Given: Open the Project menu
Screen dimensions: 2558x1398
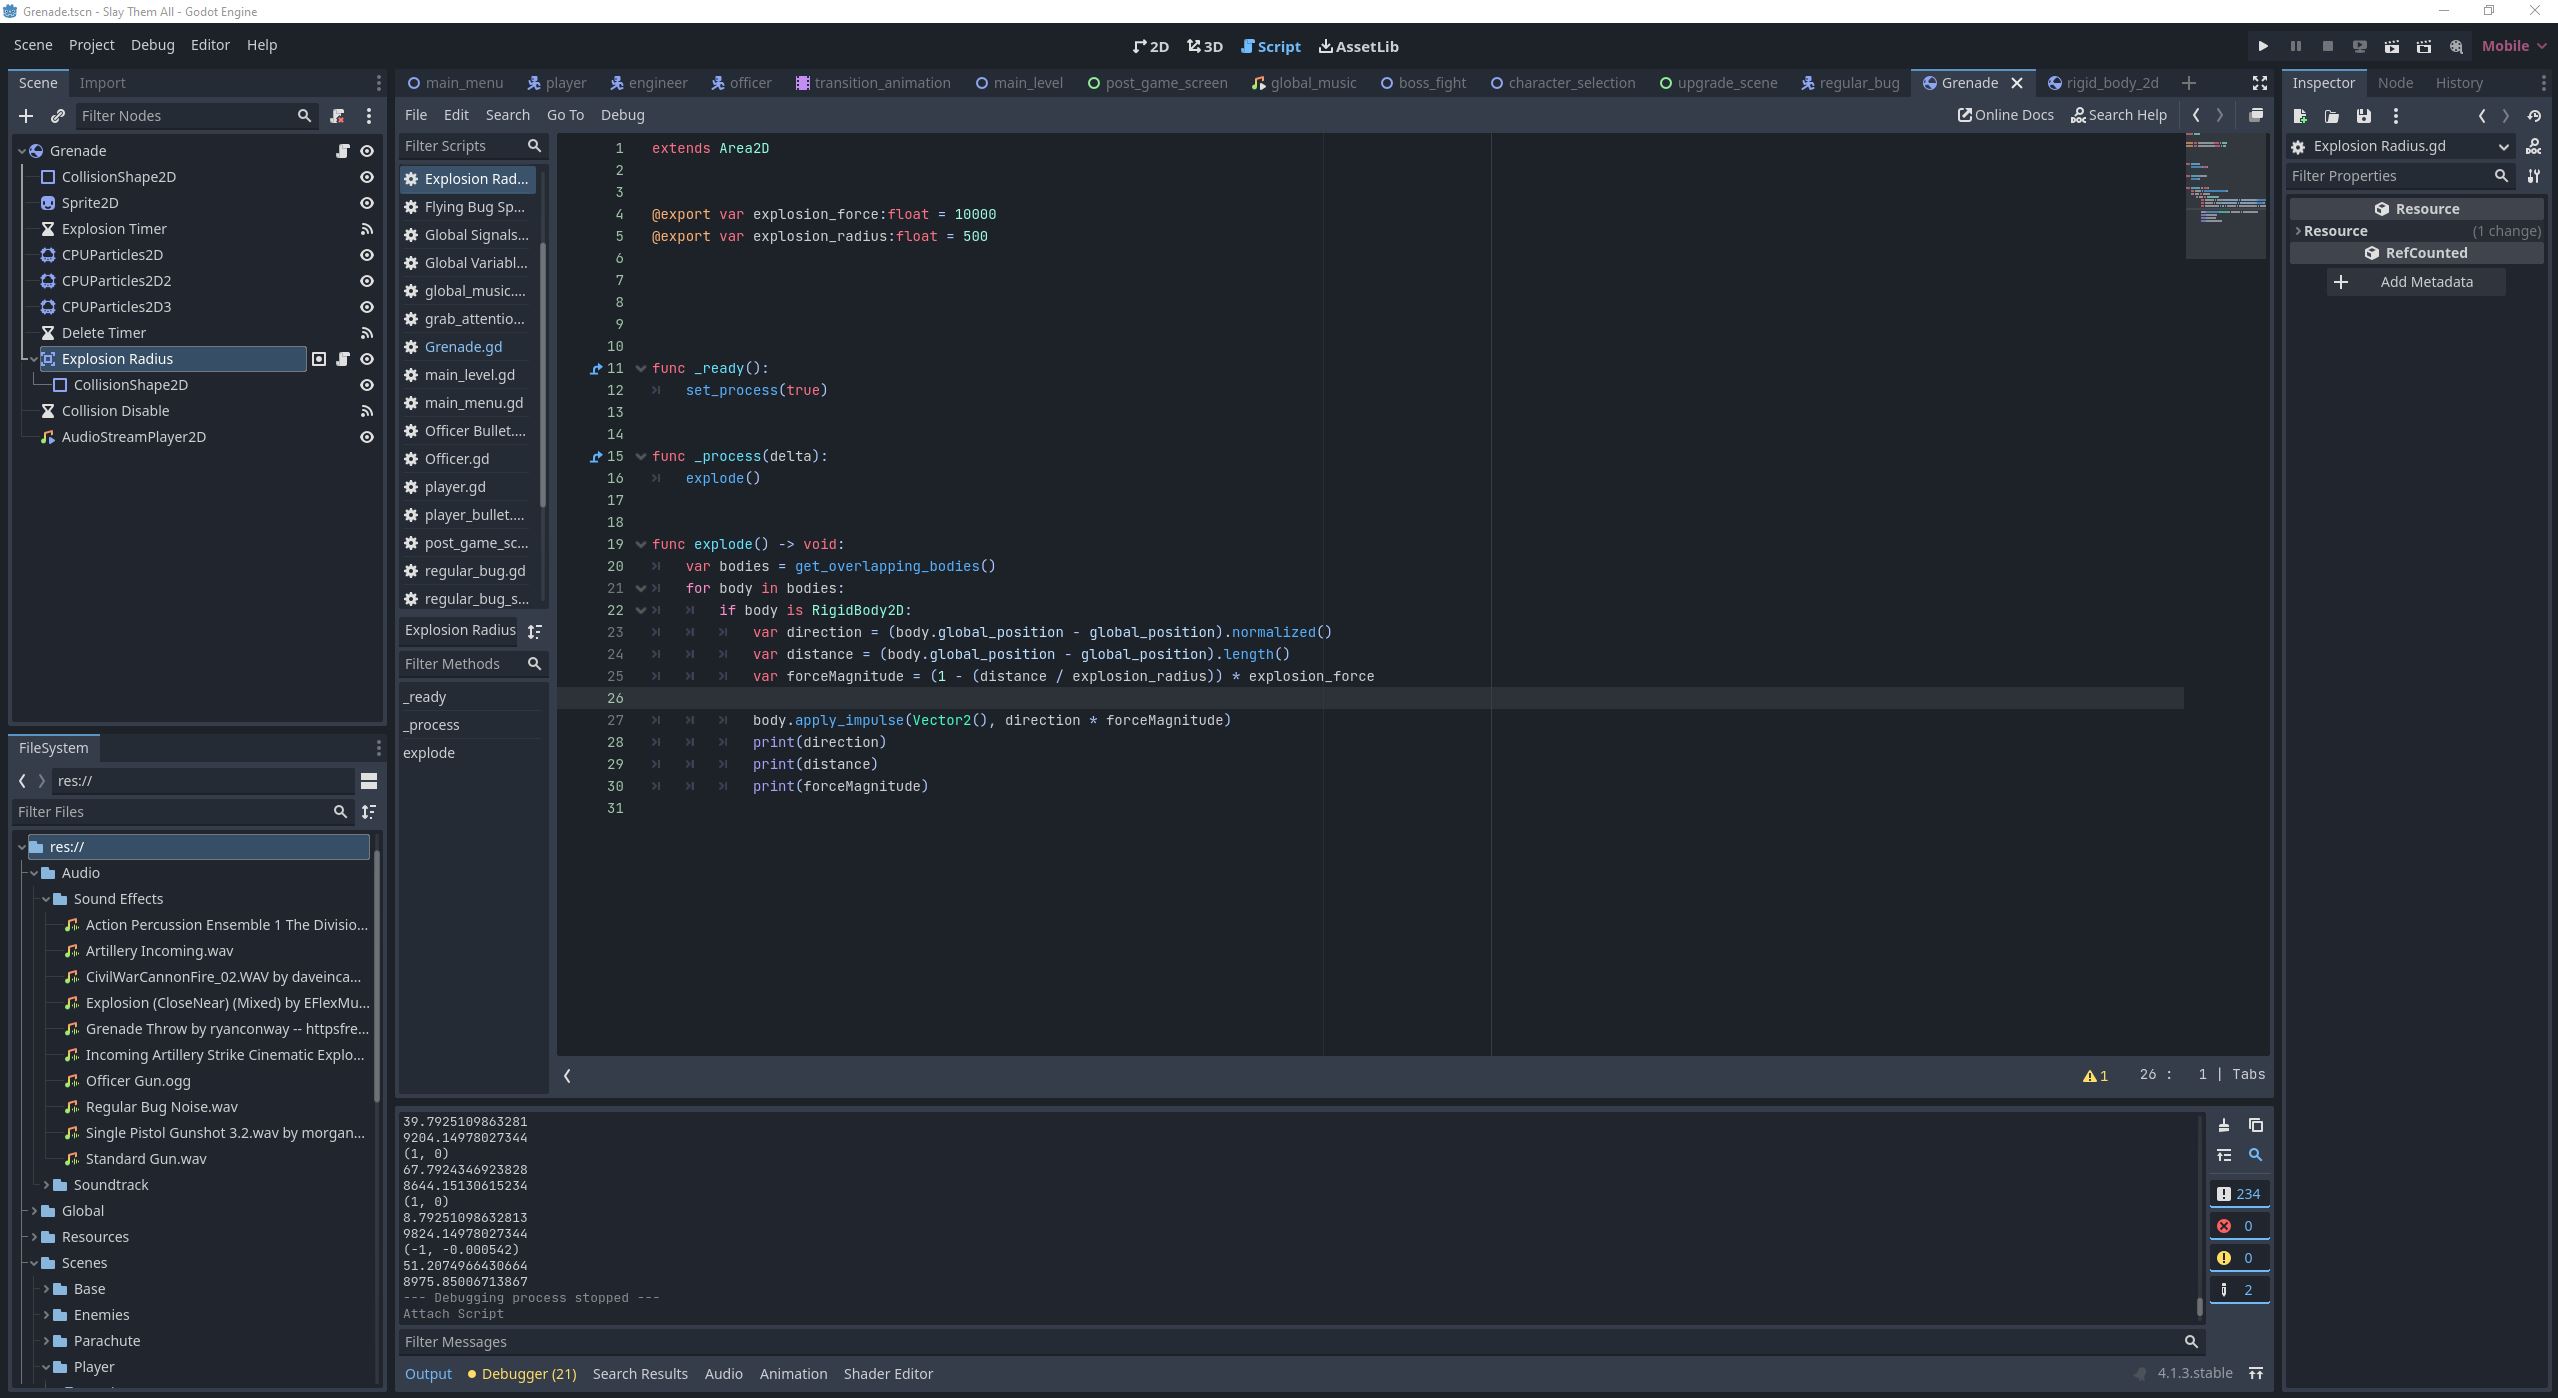Looking at the screenshot, I should 91,45.
